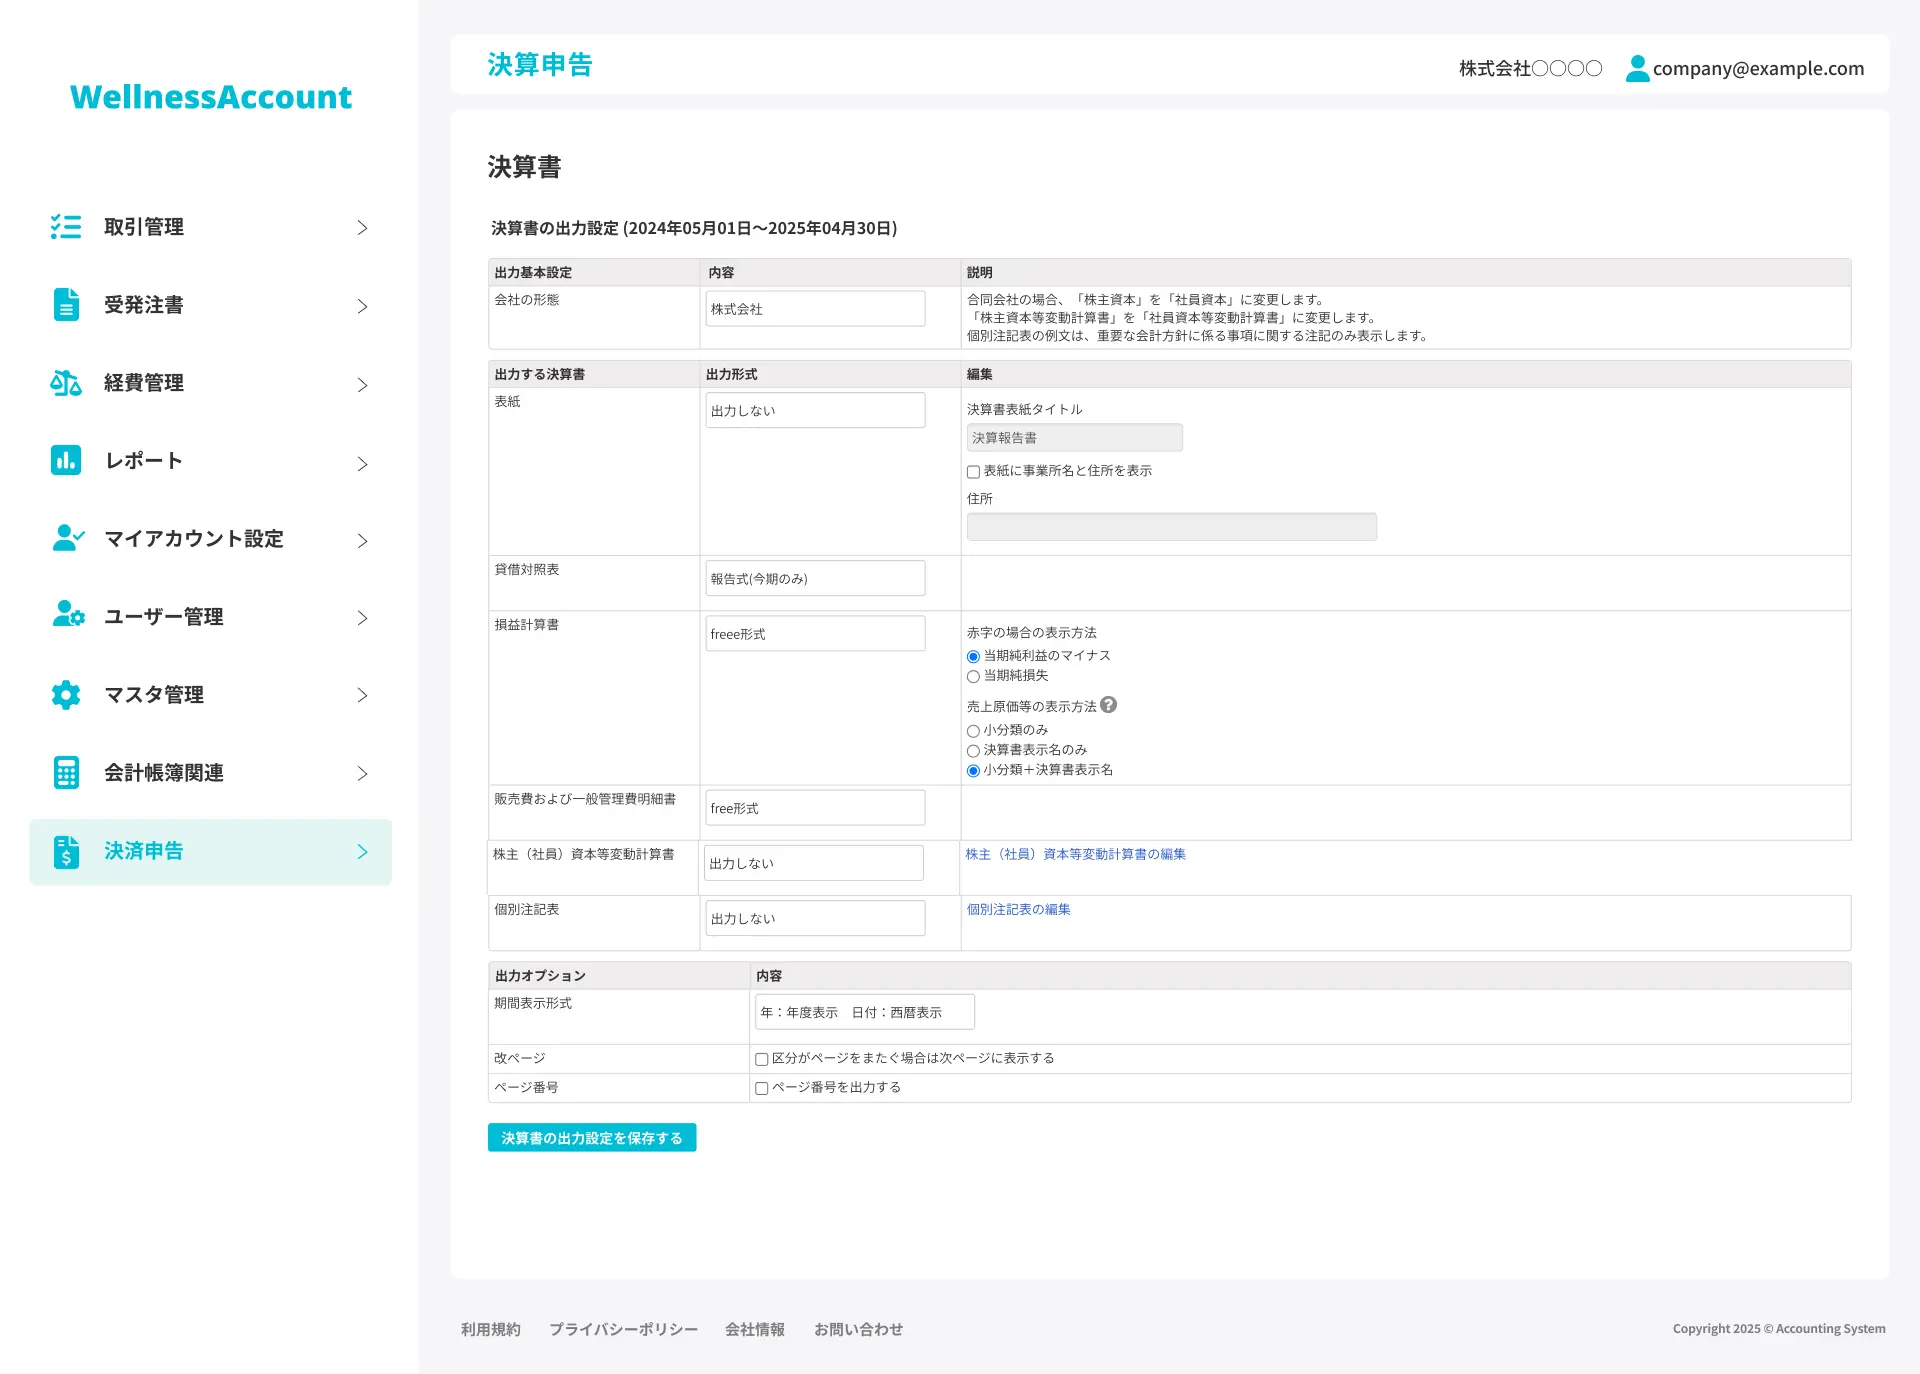Screen dimensions: 1920x1374
Task: Click the レポート bar chart icon
Action: 66,461
